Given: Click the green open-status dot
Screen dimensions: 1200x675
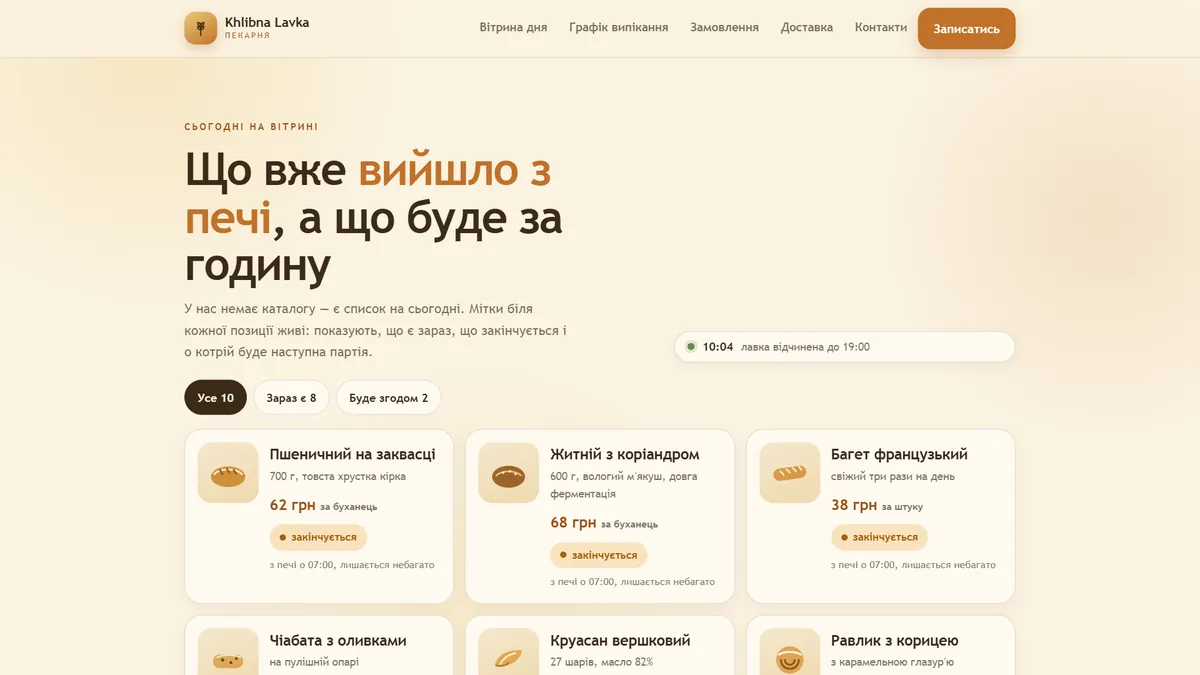Looking at the screenshot, I should 690,347.
